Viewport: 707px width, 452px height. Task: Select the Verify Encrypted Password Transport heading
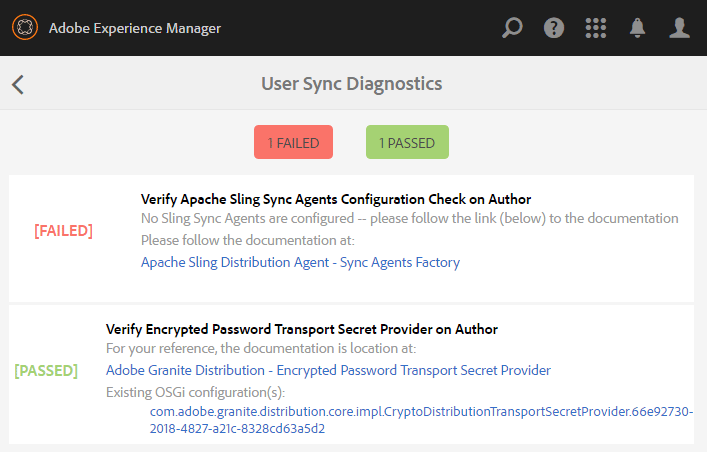pos(302,329)
